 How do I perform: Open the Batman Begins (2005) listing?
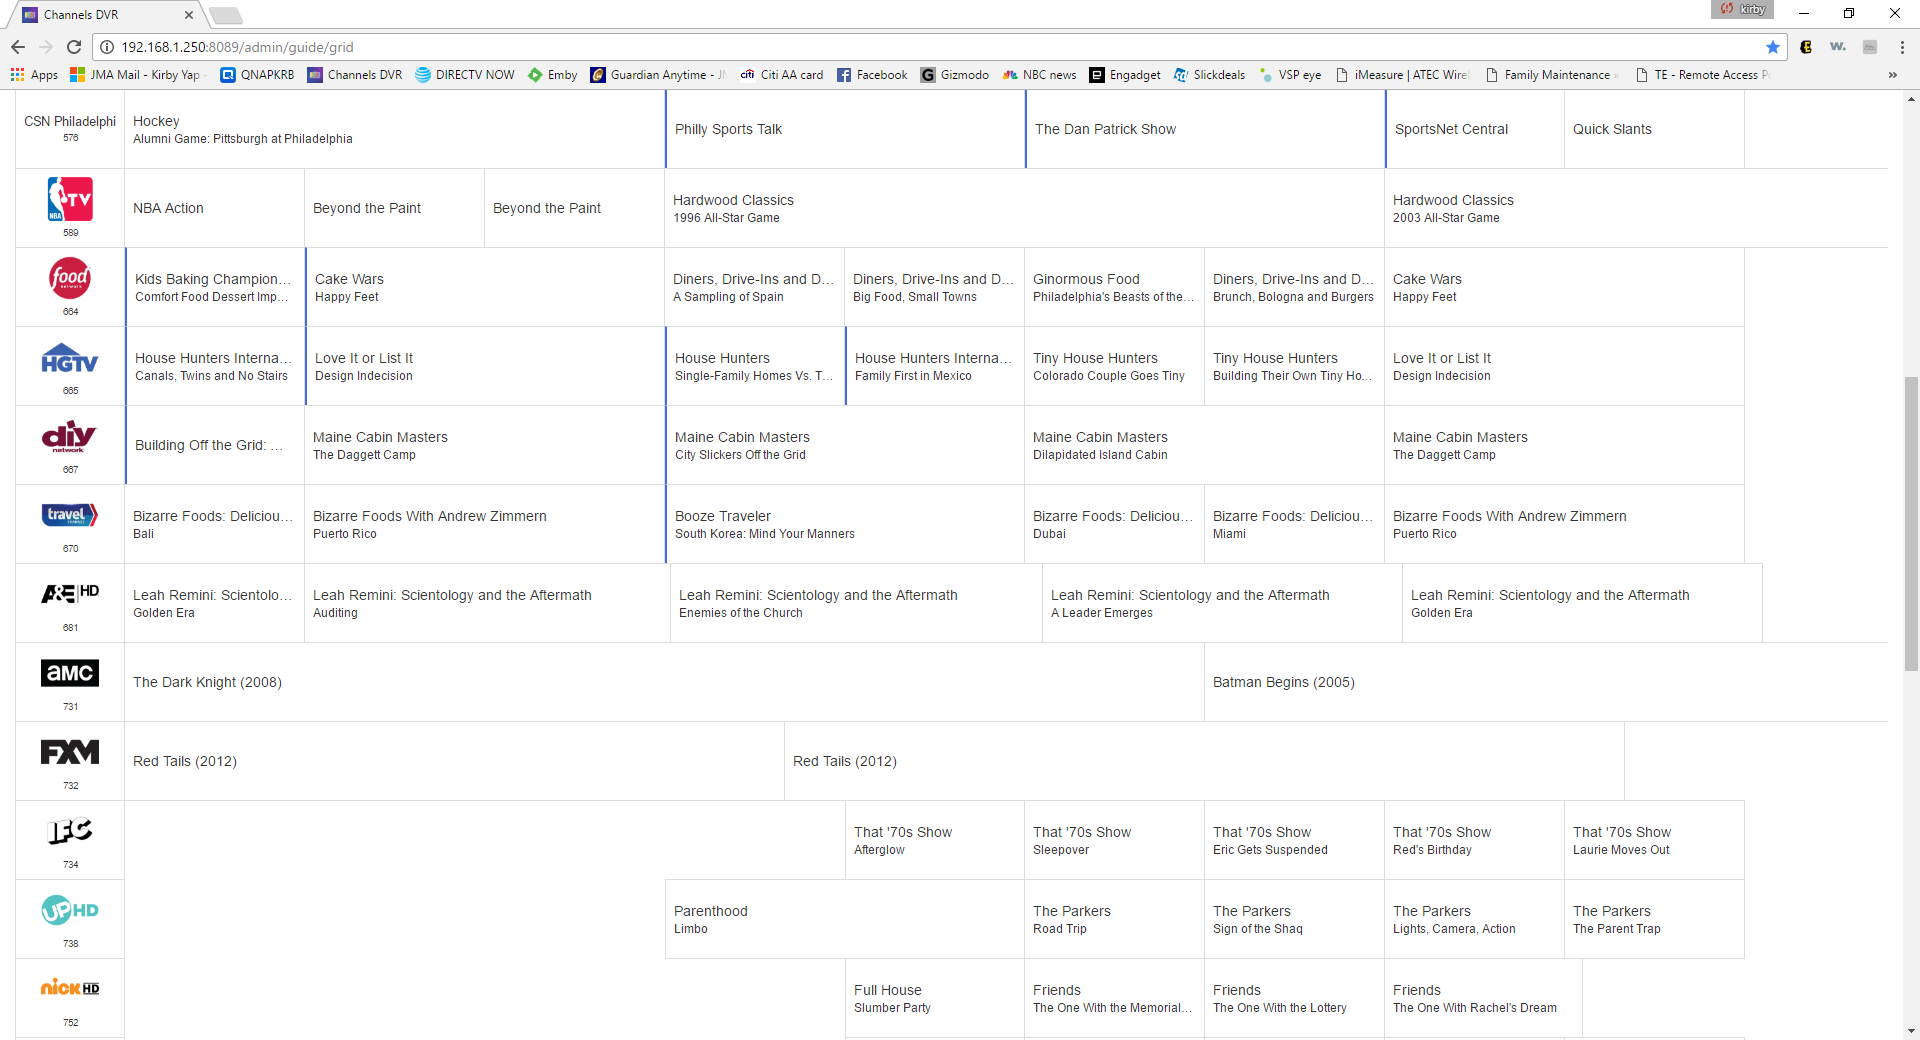tap(1284, 682)
